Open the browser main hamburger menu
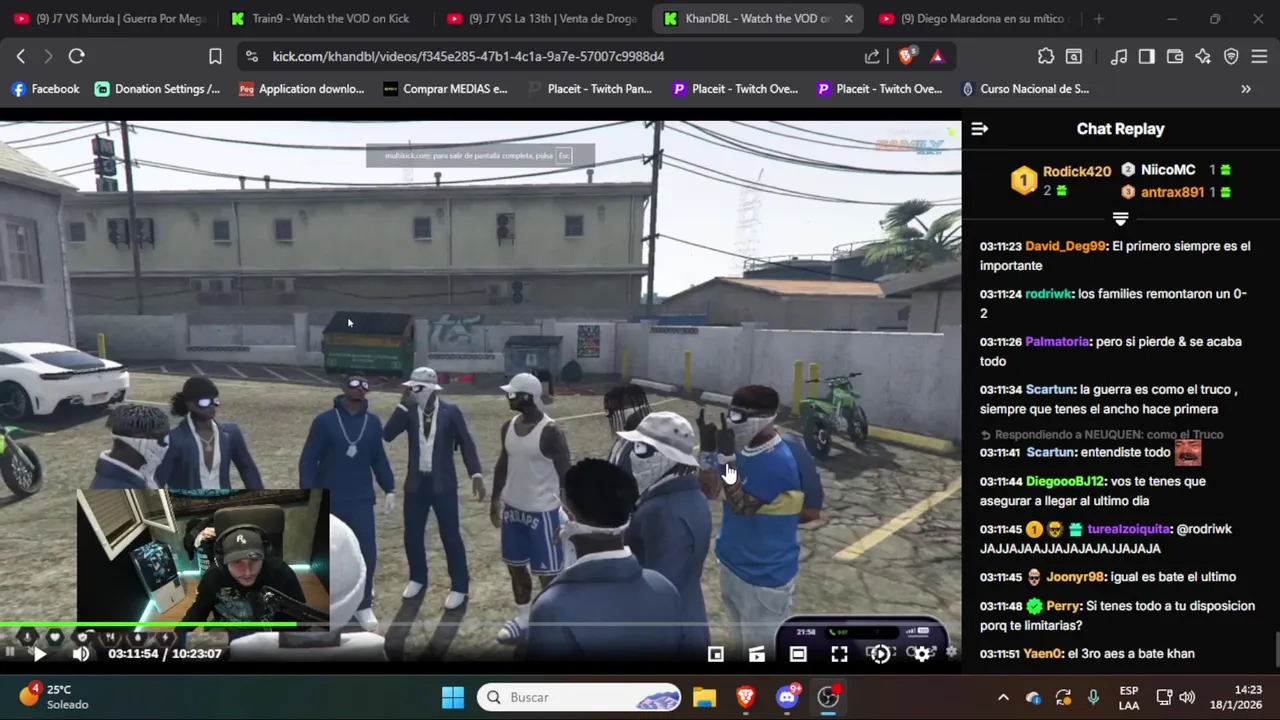Screen dimensions: 1280x720 pyautogui.click(x=1259, y=57)
